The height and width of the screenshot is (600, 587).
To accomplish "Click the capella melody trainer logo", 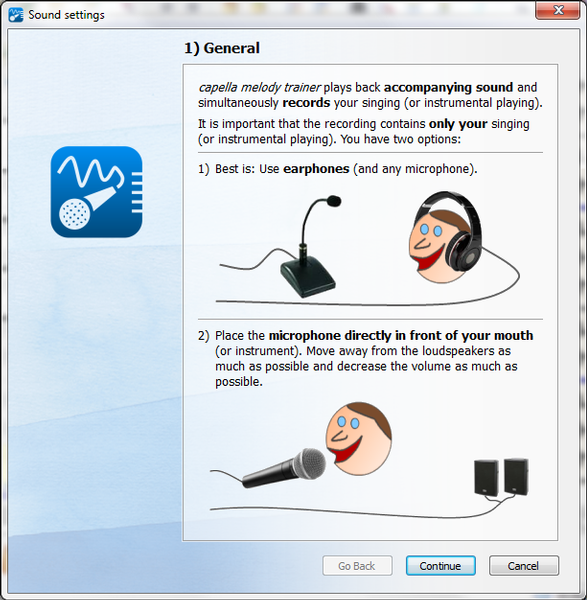I will click(x=96, y=192).
